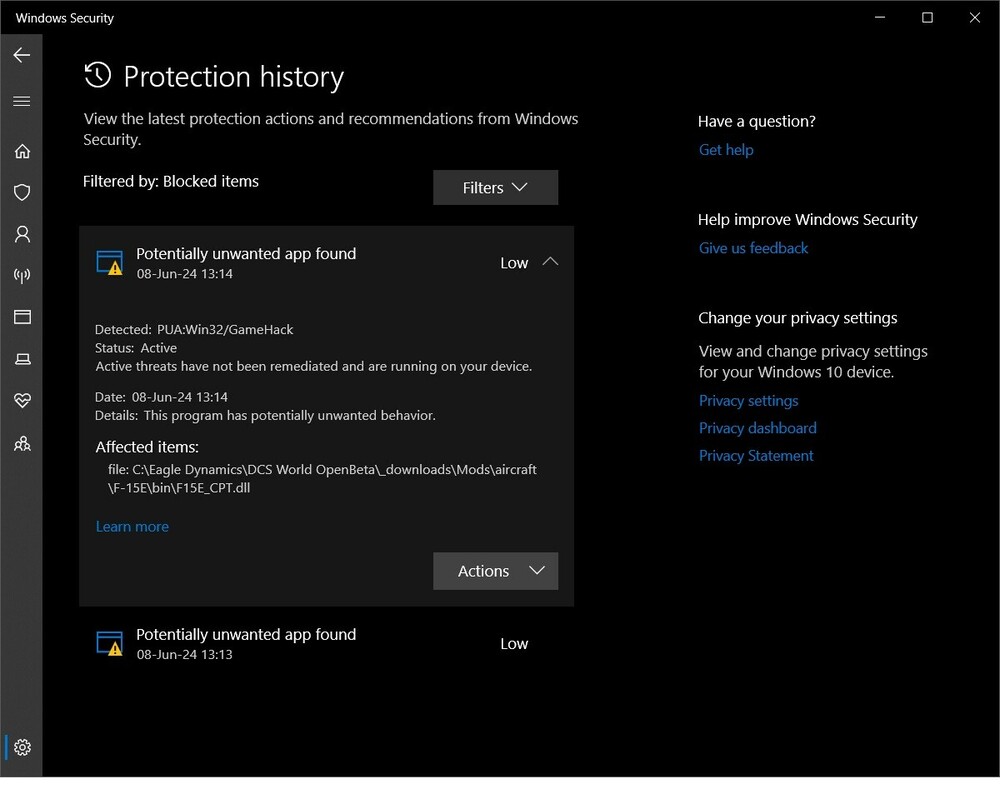Expand the 13:13 unwanted app entry

point(326,644)
